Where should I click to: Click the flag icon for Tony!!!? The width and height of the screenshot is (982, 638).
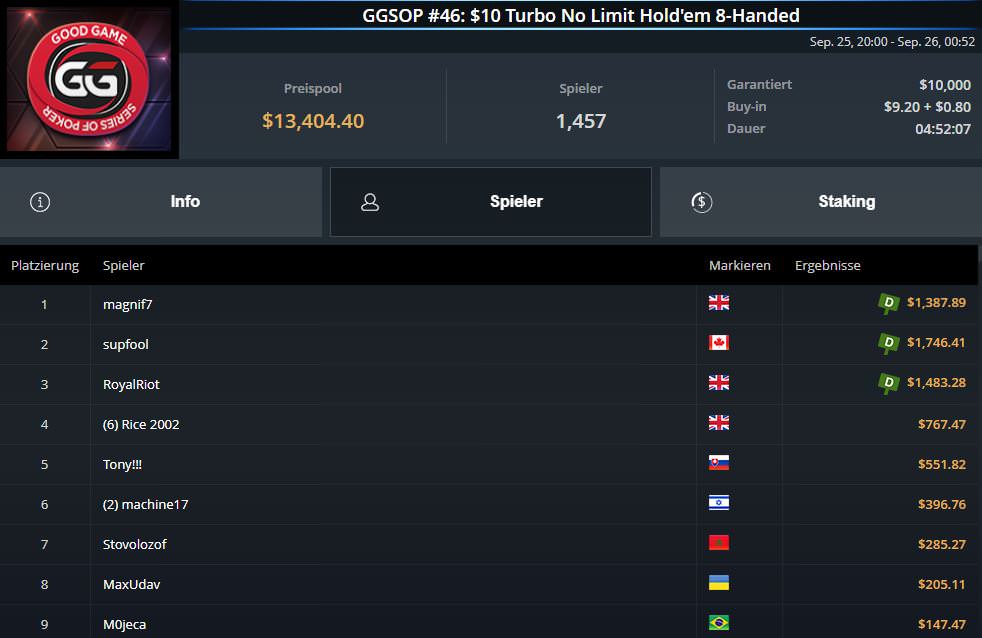tap(719, 463)
